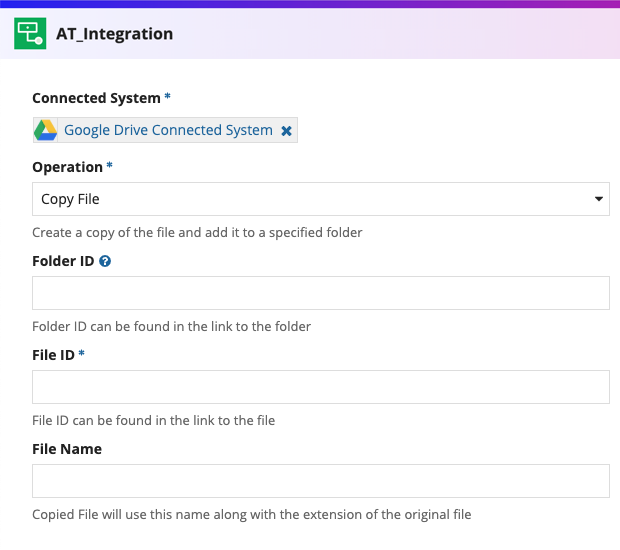Image resolution: width=620 pixels, height=550 pixels.
Task: Click the 'File Name' label text
Action: click(67, 449)
